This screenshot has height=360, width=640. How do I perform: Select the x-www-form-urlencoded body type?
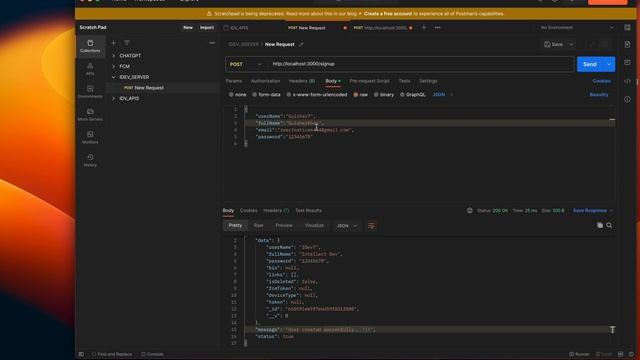317,94
